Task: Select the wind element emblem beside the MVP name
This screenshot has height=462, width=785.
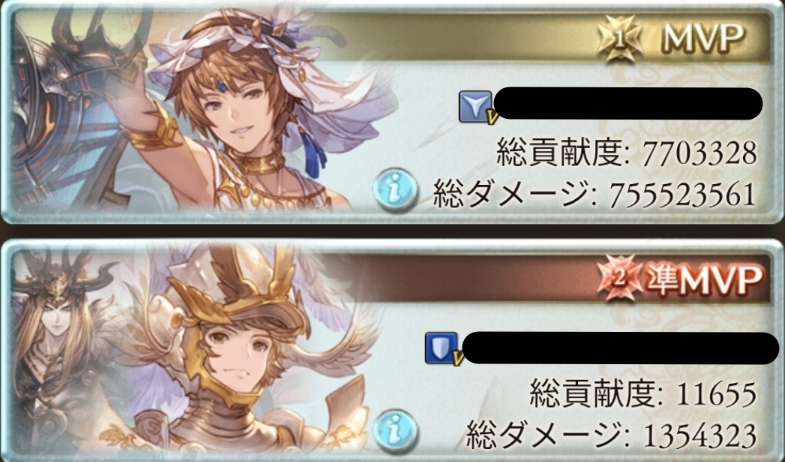Action: (x=477, y=107)
